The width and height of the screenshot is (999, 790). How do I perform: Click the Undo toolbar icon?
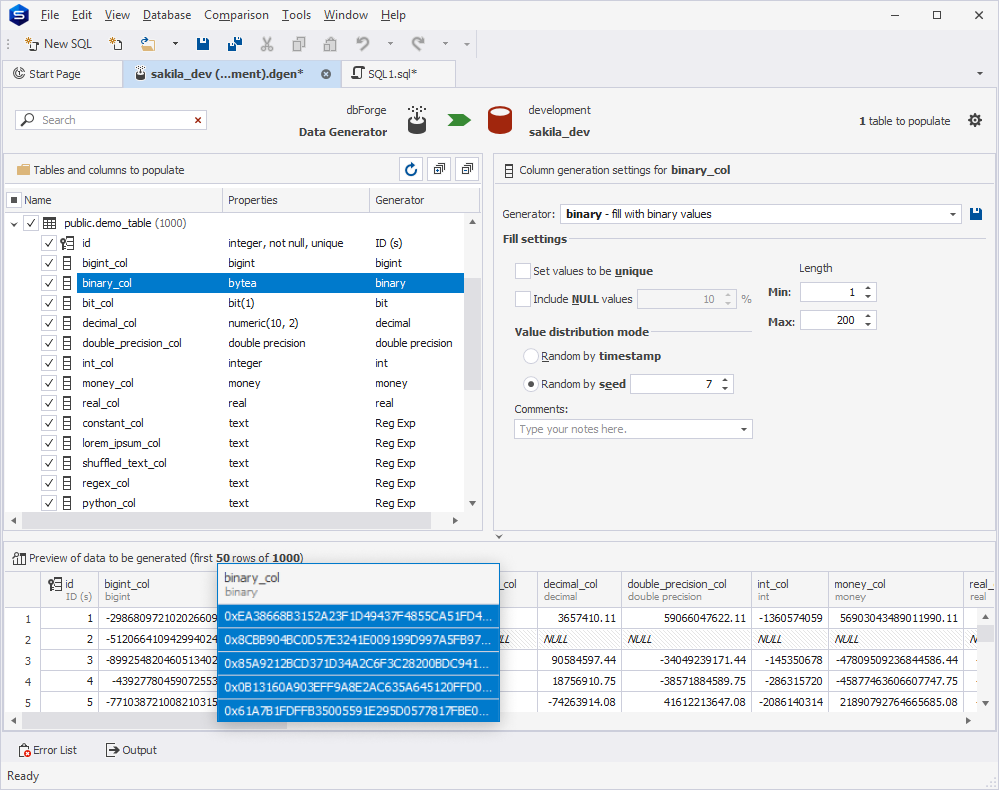[x=363, y=44]
